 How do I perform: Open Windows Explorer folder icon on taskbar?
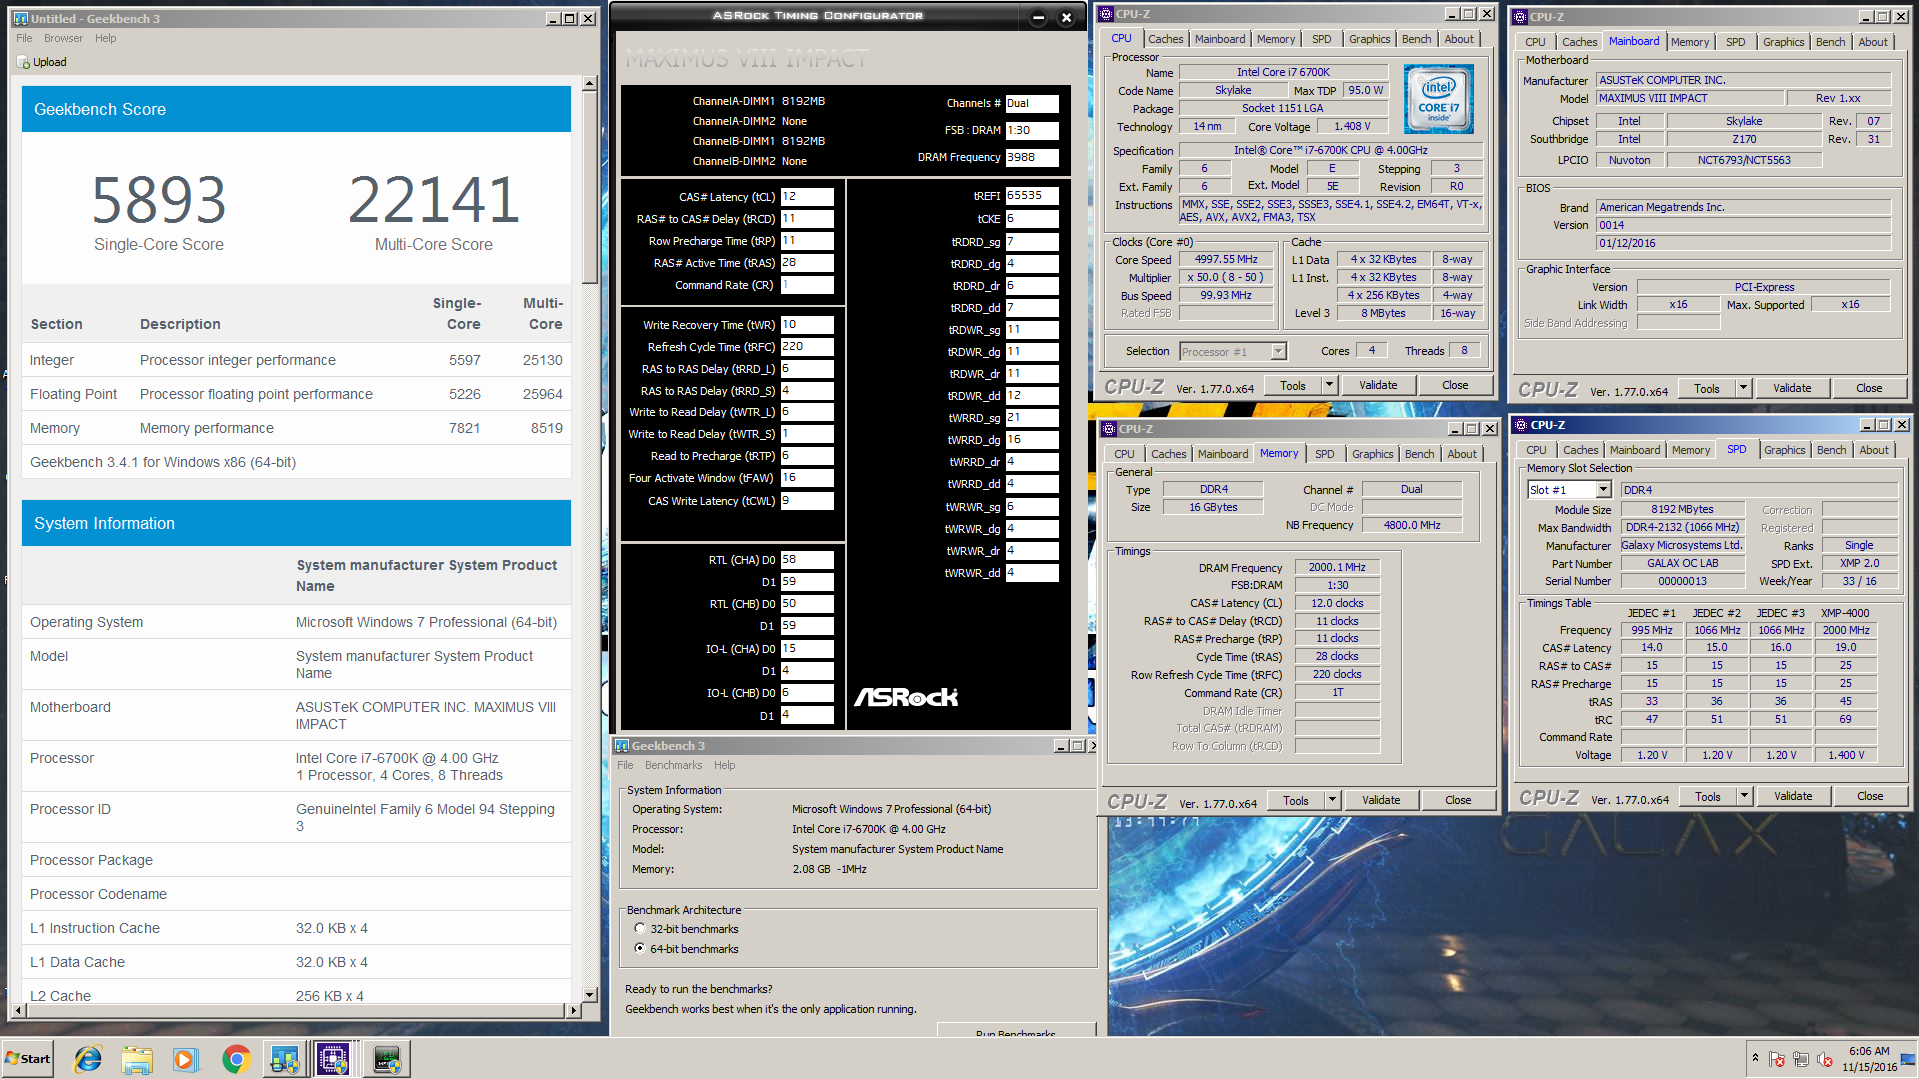(137, 1059)
